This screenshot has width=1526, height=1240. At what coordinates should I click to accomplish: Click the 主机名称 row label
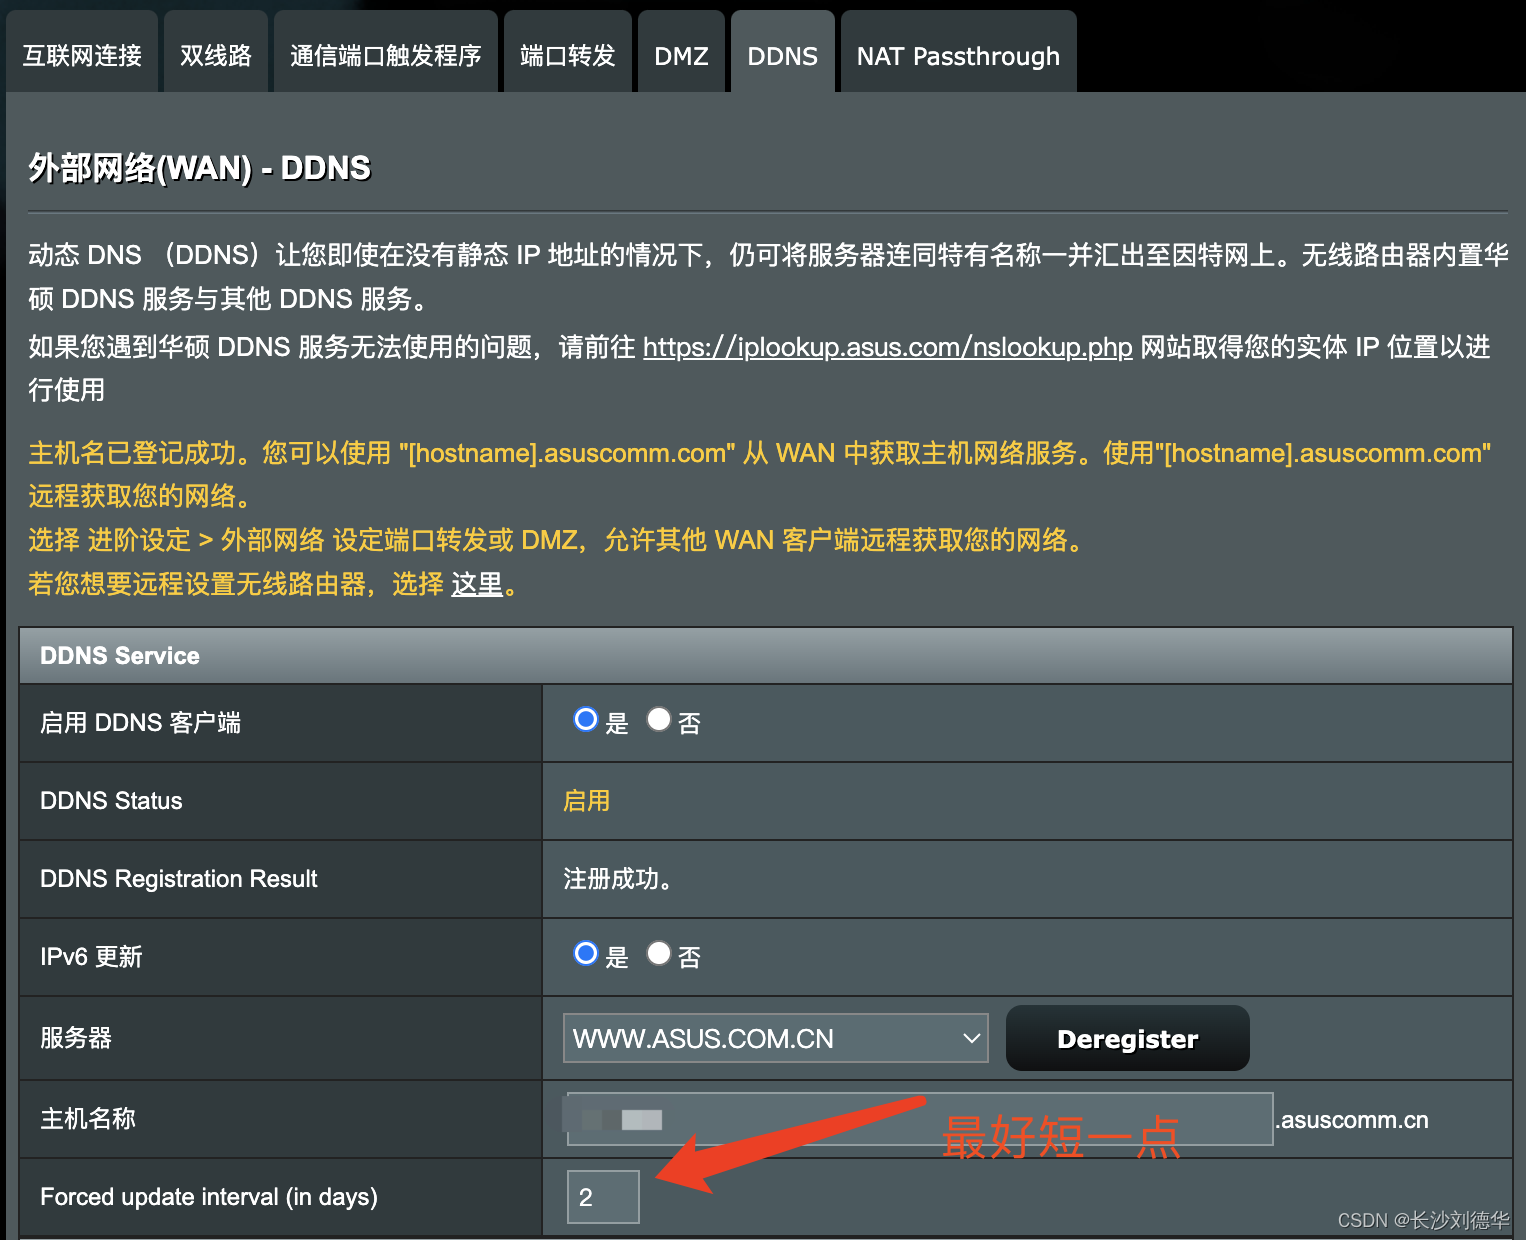click(88, 1119)
